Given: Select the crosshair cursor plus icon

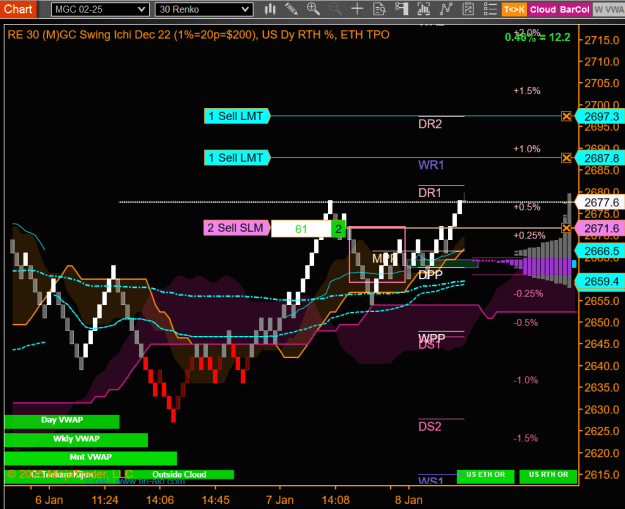Looking at the screenshot, I should click(357, 9).
